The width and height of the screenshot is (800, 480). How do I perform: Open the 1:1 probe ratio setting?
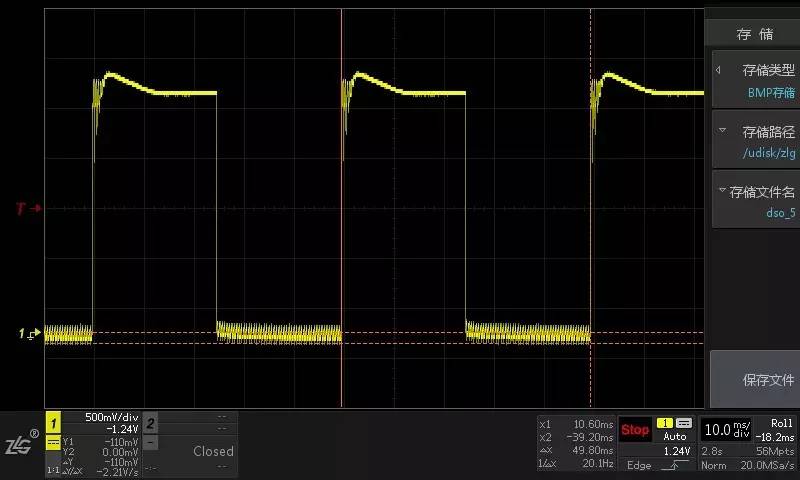(53, 469)
